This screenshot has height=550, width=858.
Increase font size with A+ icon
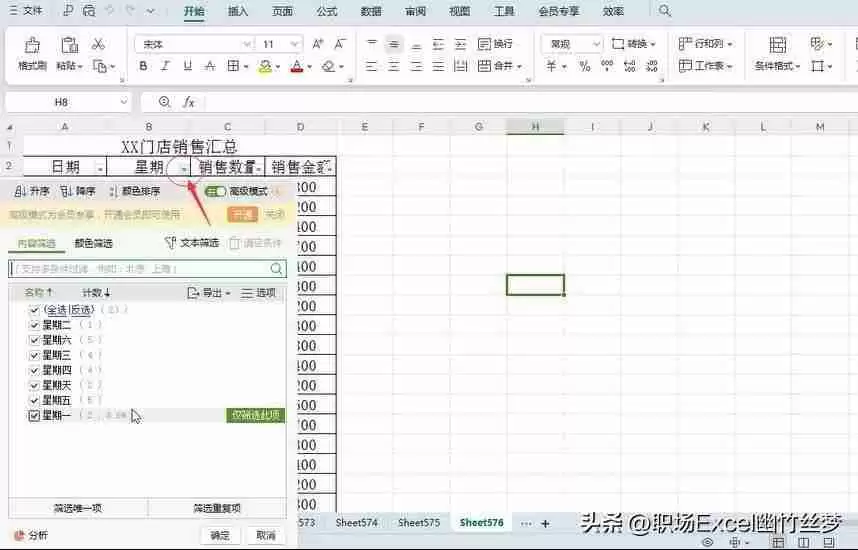317,44
